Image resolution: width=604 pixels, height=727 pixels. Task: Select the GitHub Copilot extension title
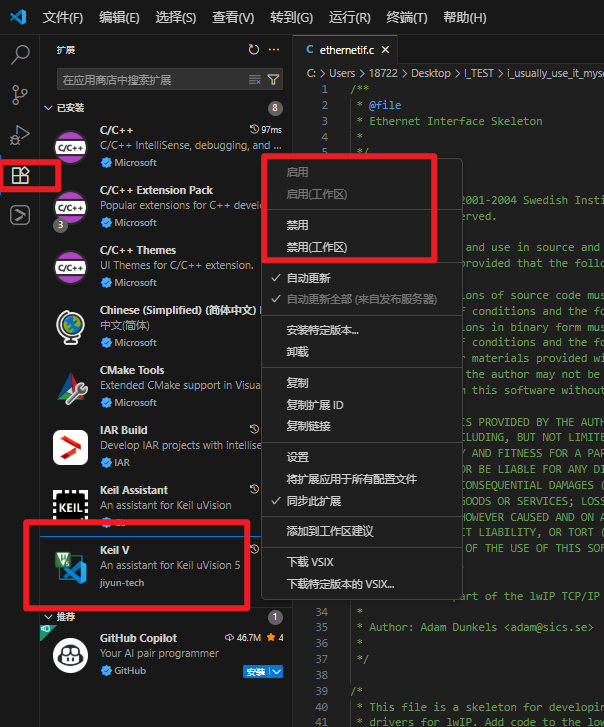point(138,638)
